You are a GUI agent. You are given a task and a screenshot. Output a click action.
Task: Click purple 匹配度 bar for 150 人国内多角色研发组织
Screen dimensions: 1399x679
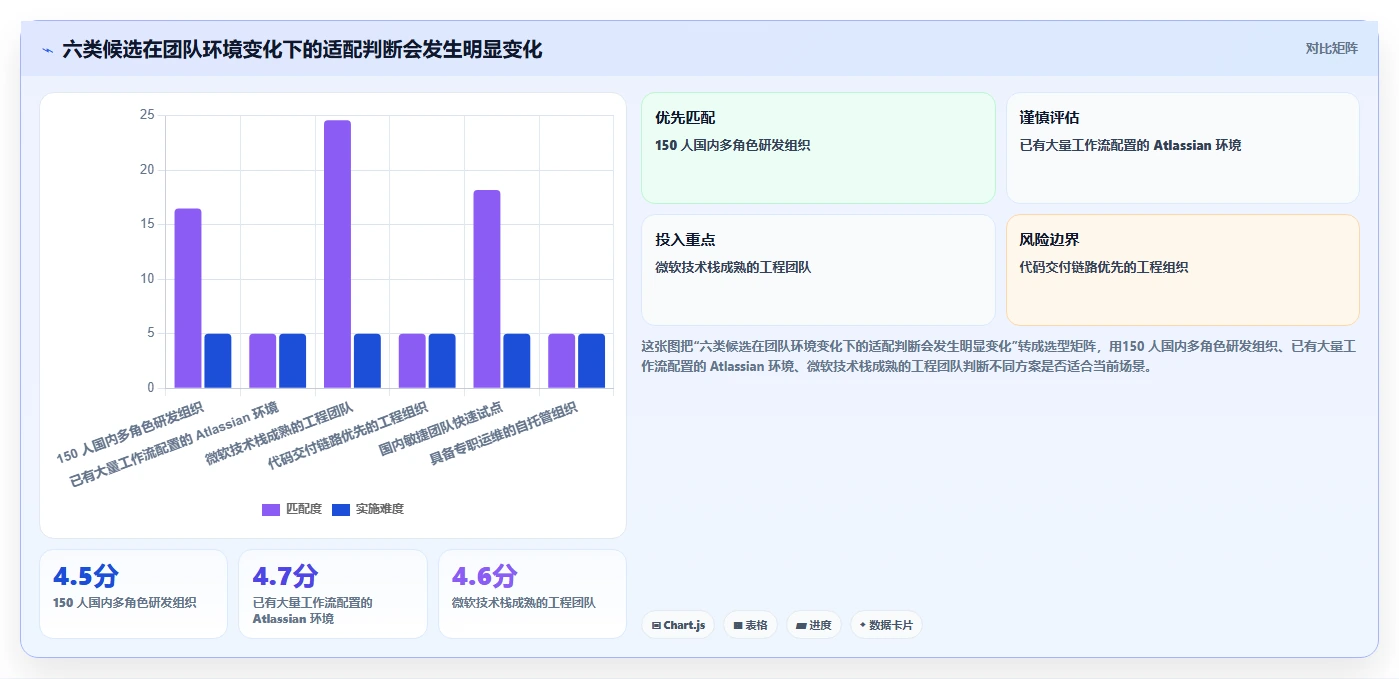pyautogui.click(x=188, y=298)
